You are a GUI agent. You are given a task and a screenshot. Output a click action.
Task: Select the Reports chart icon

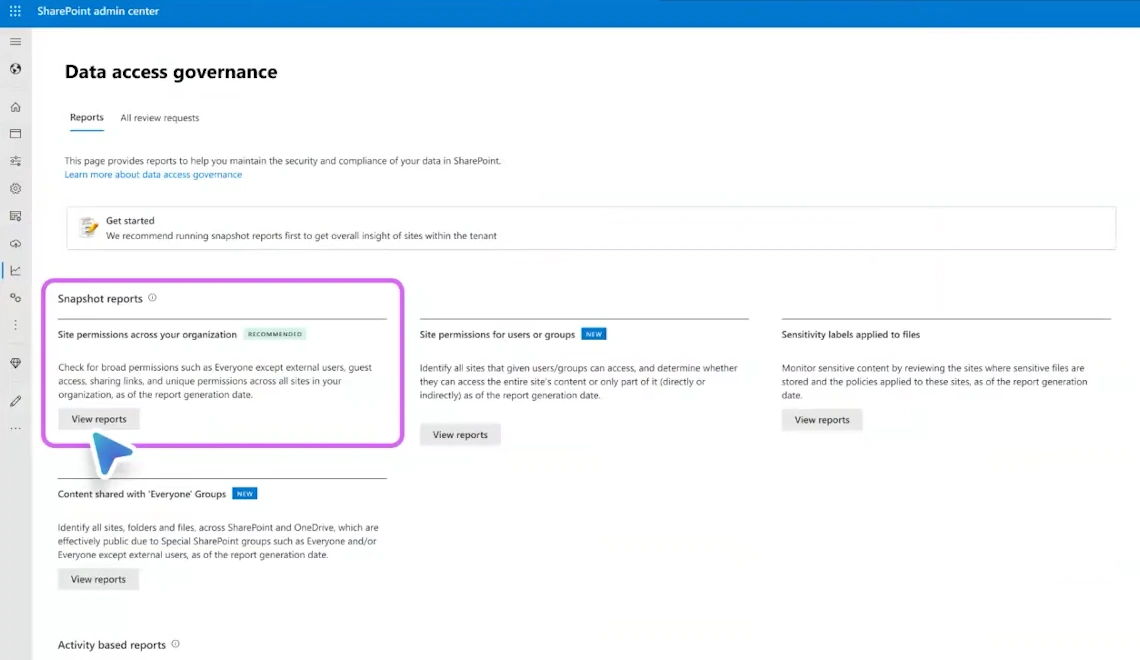[15, 270]
